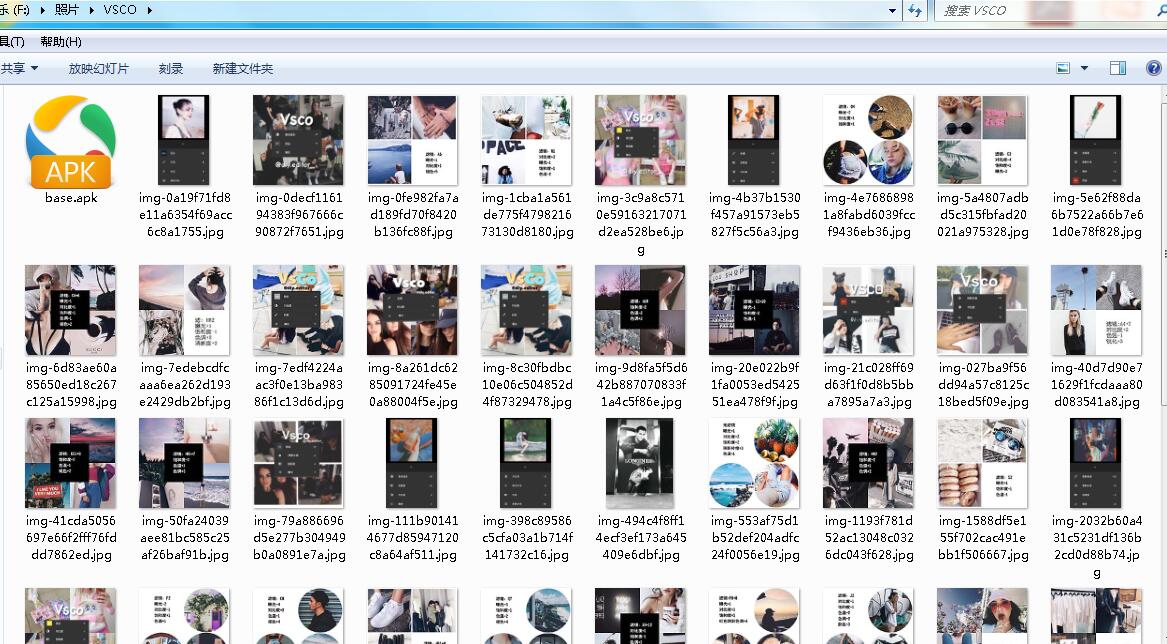
Task: Select thumbnail img-5a4807adbd5c315fbfad20021a975328.jpg
Action: coord(982,140)
